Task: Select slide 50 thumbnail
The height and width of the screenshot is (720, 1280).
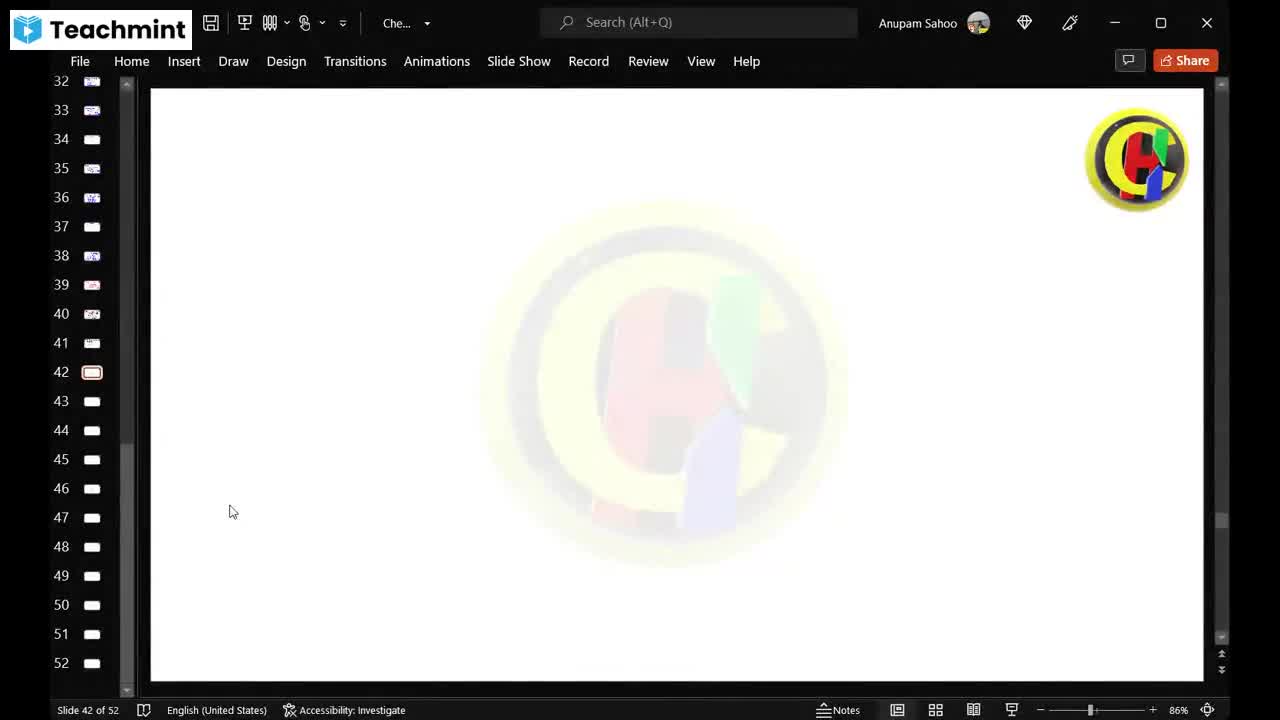Action: pyautogui.click(x=92, y=605)
